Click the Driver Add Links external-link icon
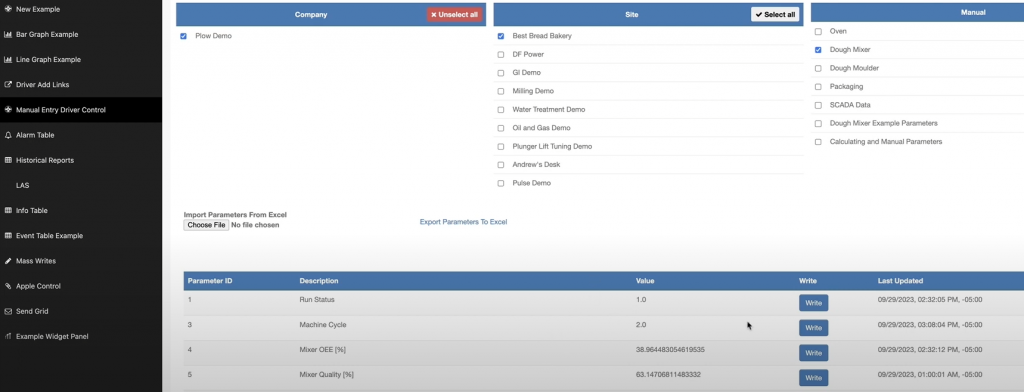1024x392 pixels. pyautogui.click(x=8, y=85)
